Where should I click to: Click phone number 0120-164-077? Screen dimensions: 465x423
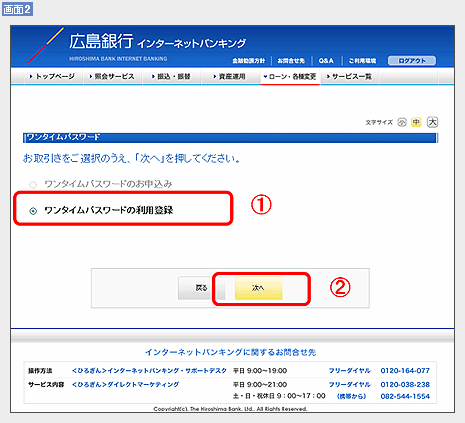(405, 371)
